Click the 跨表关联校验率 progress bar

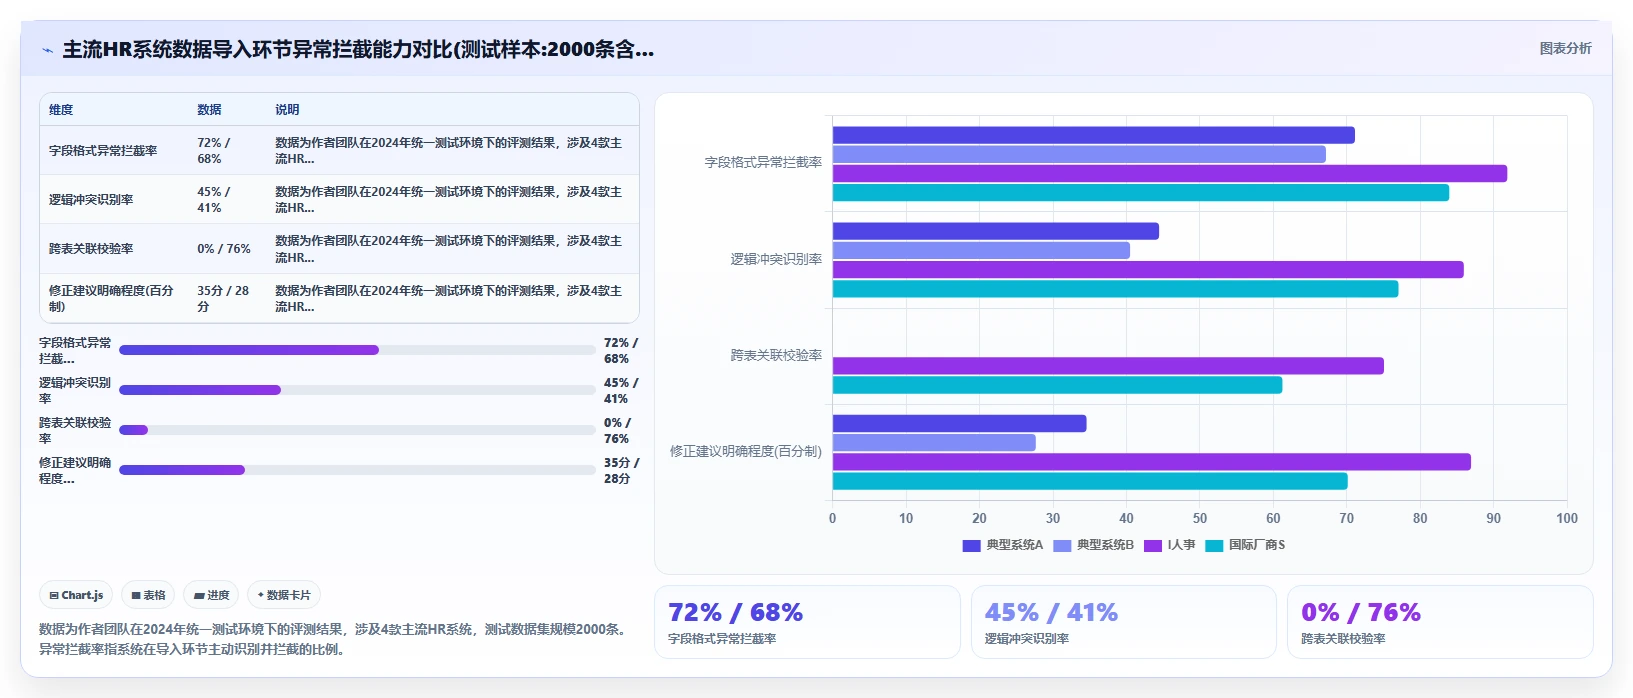click(x=357, y=430)
